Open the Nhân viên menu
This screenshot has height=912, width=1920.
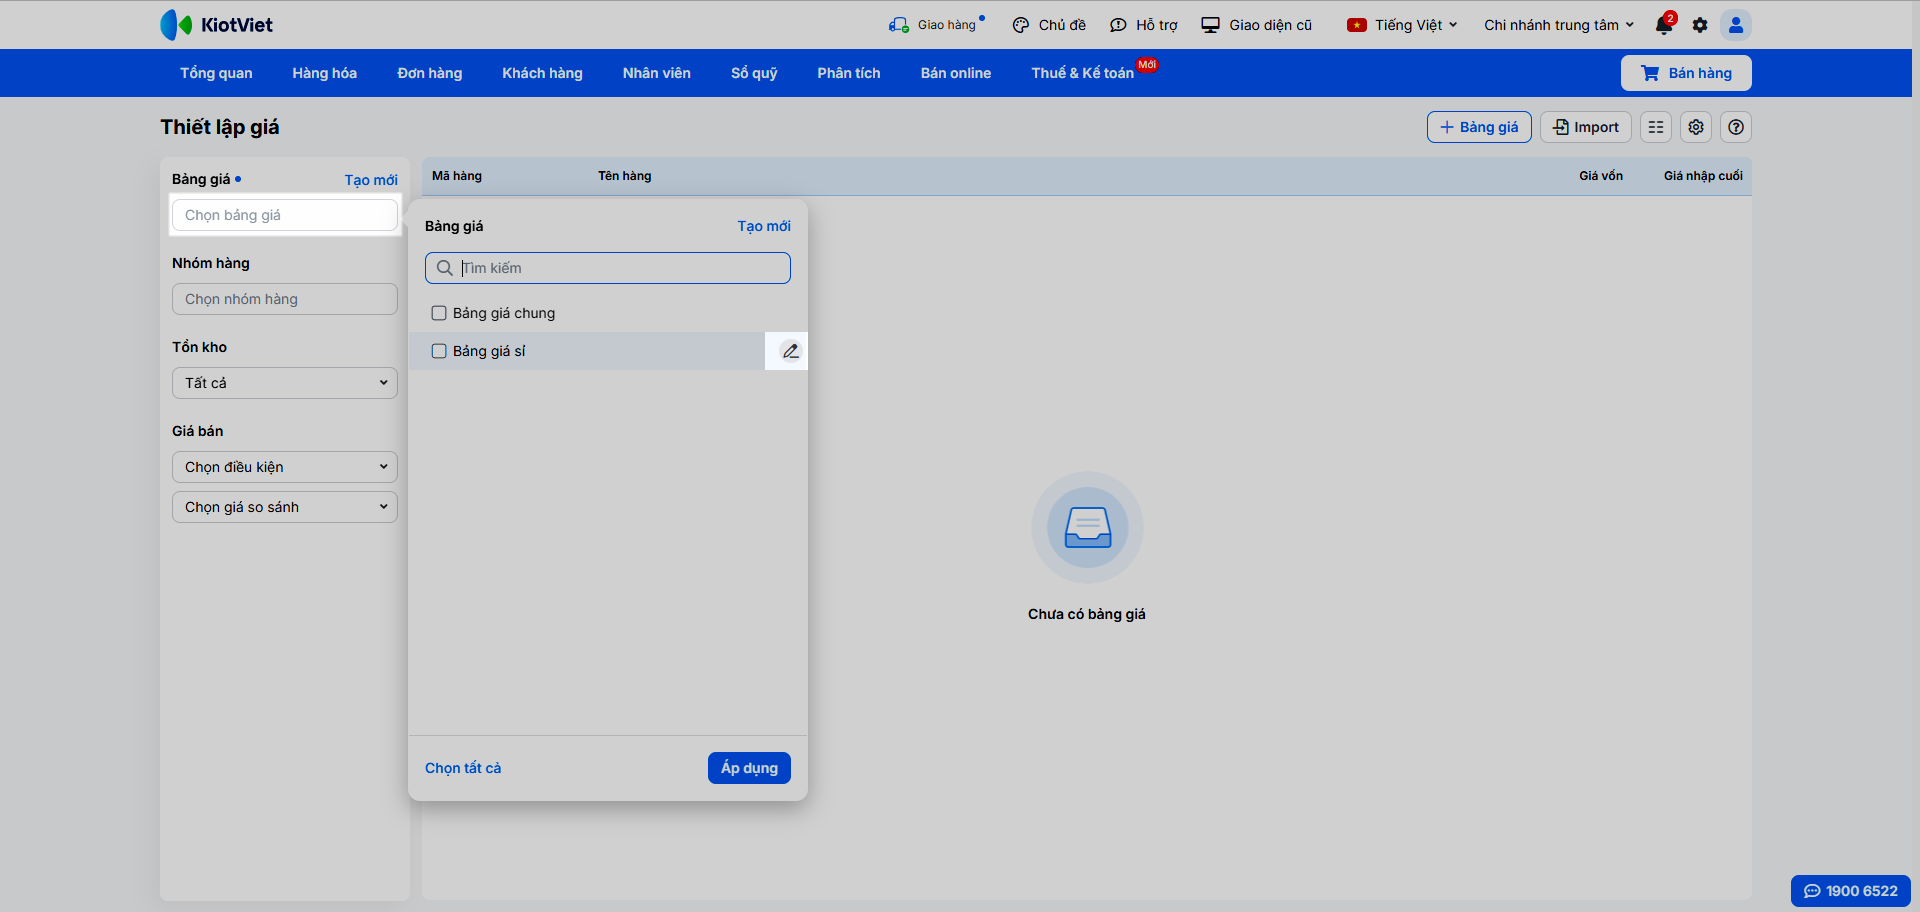tap(657, 73)
